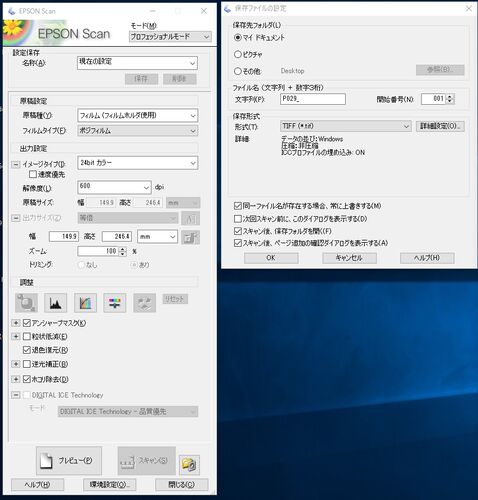The width and height of the screenshot is (478, 500).
Task: Open the tone curve correction tool
Action: click(85, 303)
